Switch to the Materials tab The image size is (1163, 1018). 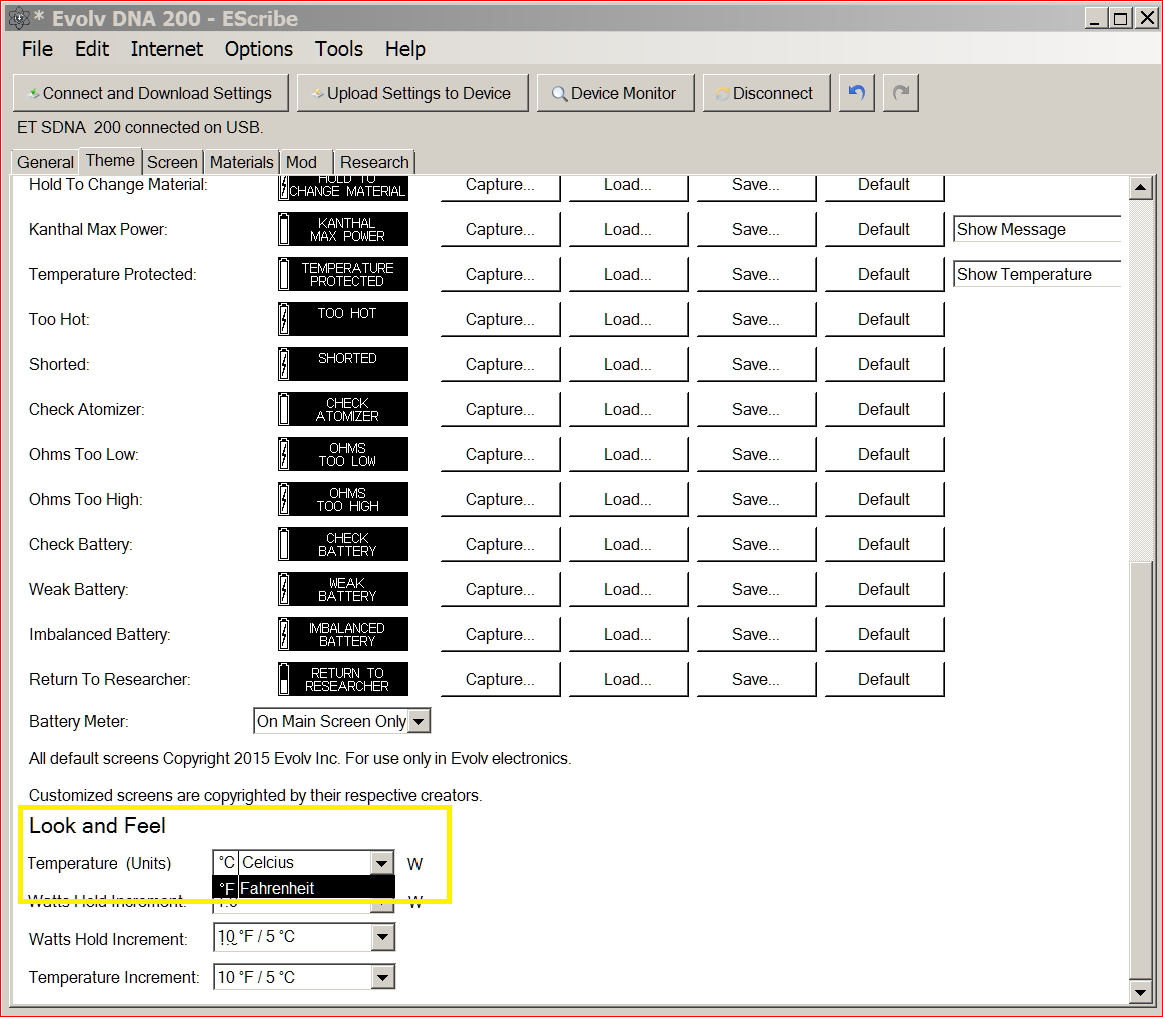click(241, 162)
